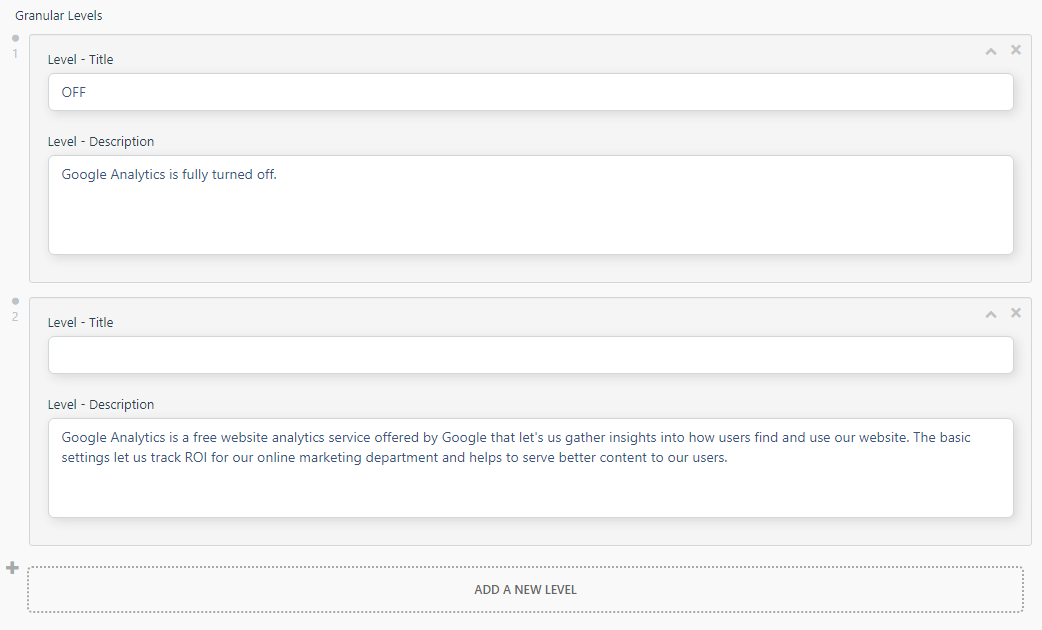The height and width of the screenshot is (630, 1042).
Task: Click the chevron on level 1 header
Action: (990, 49)
